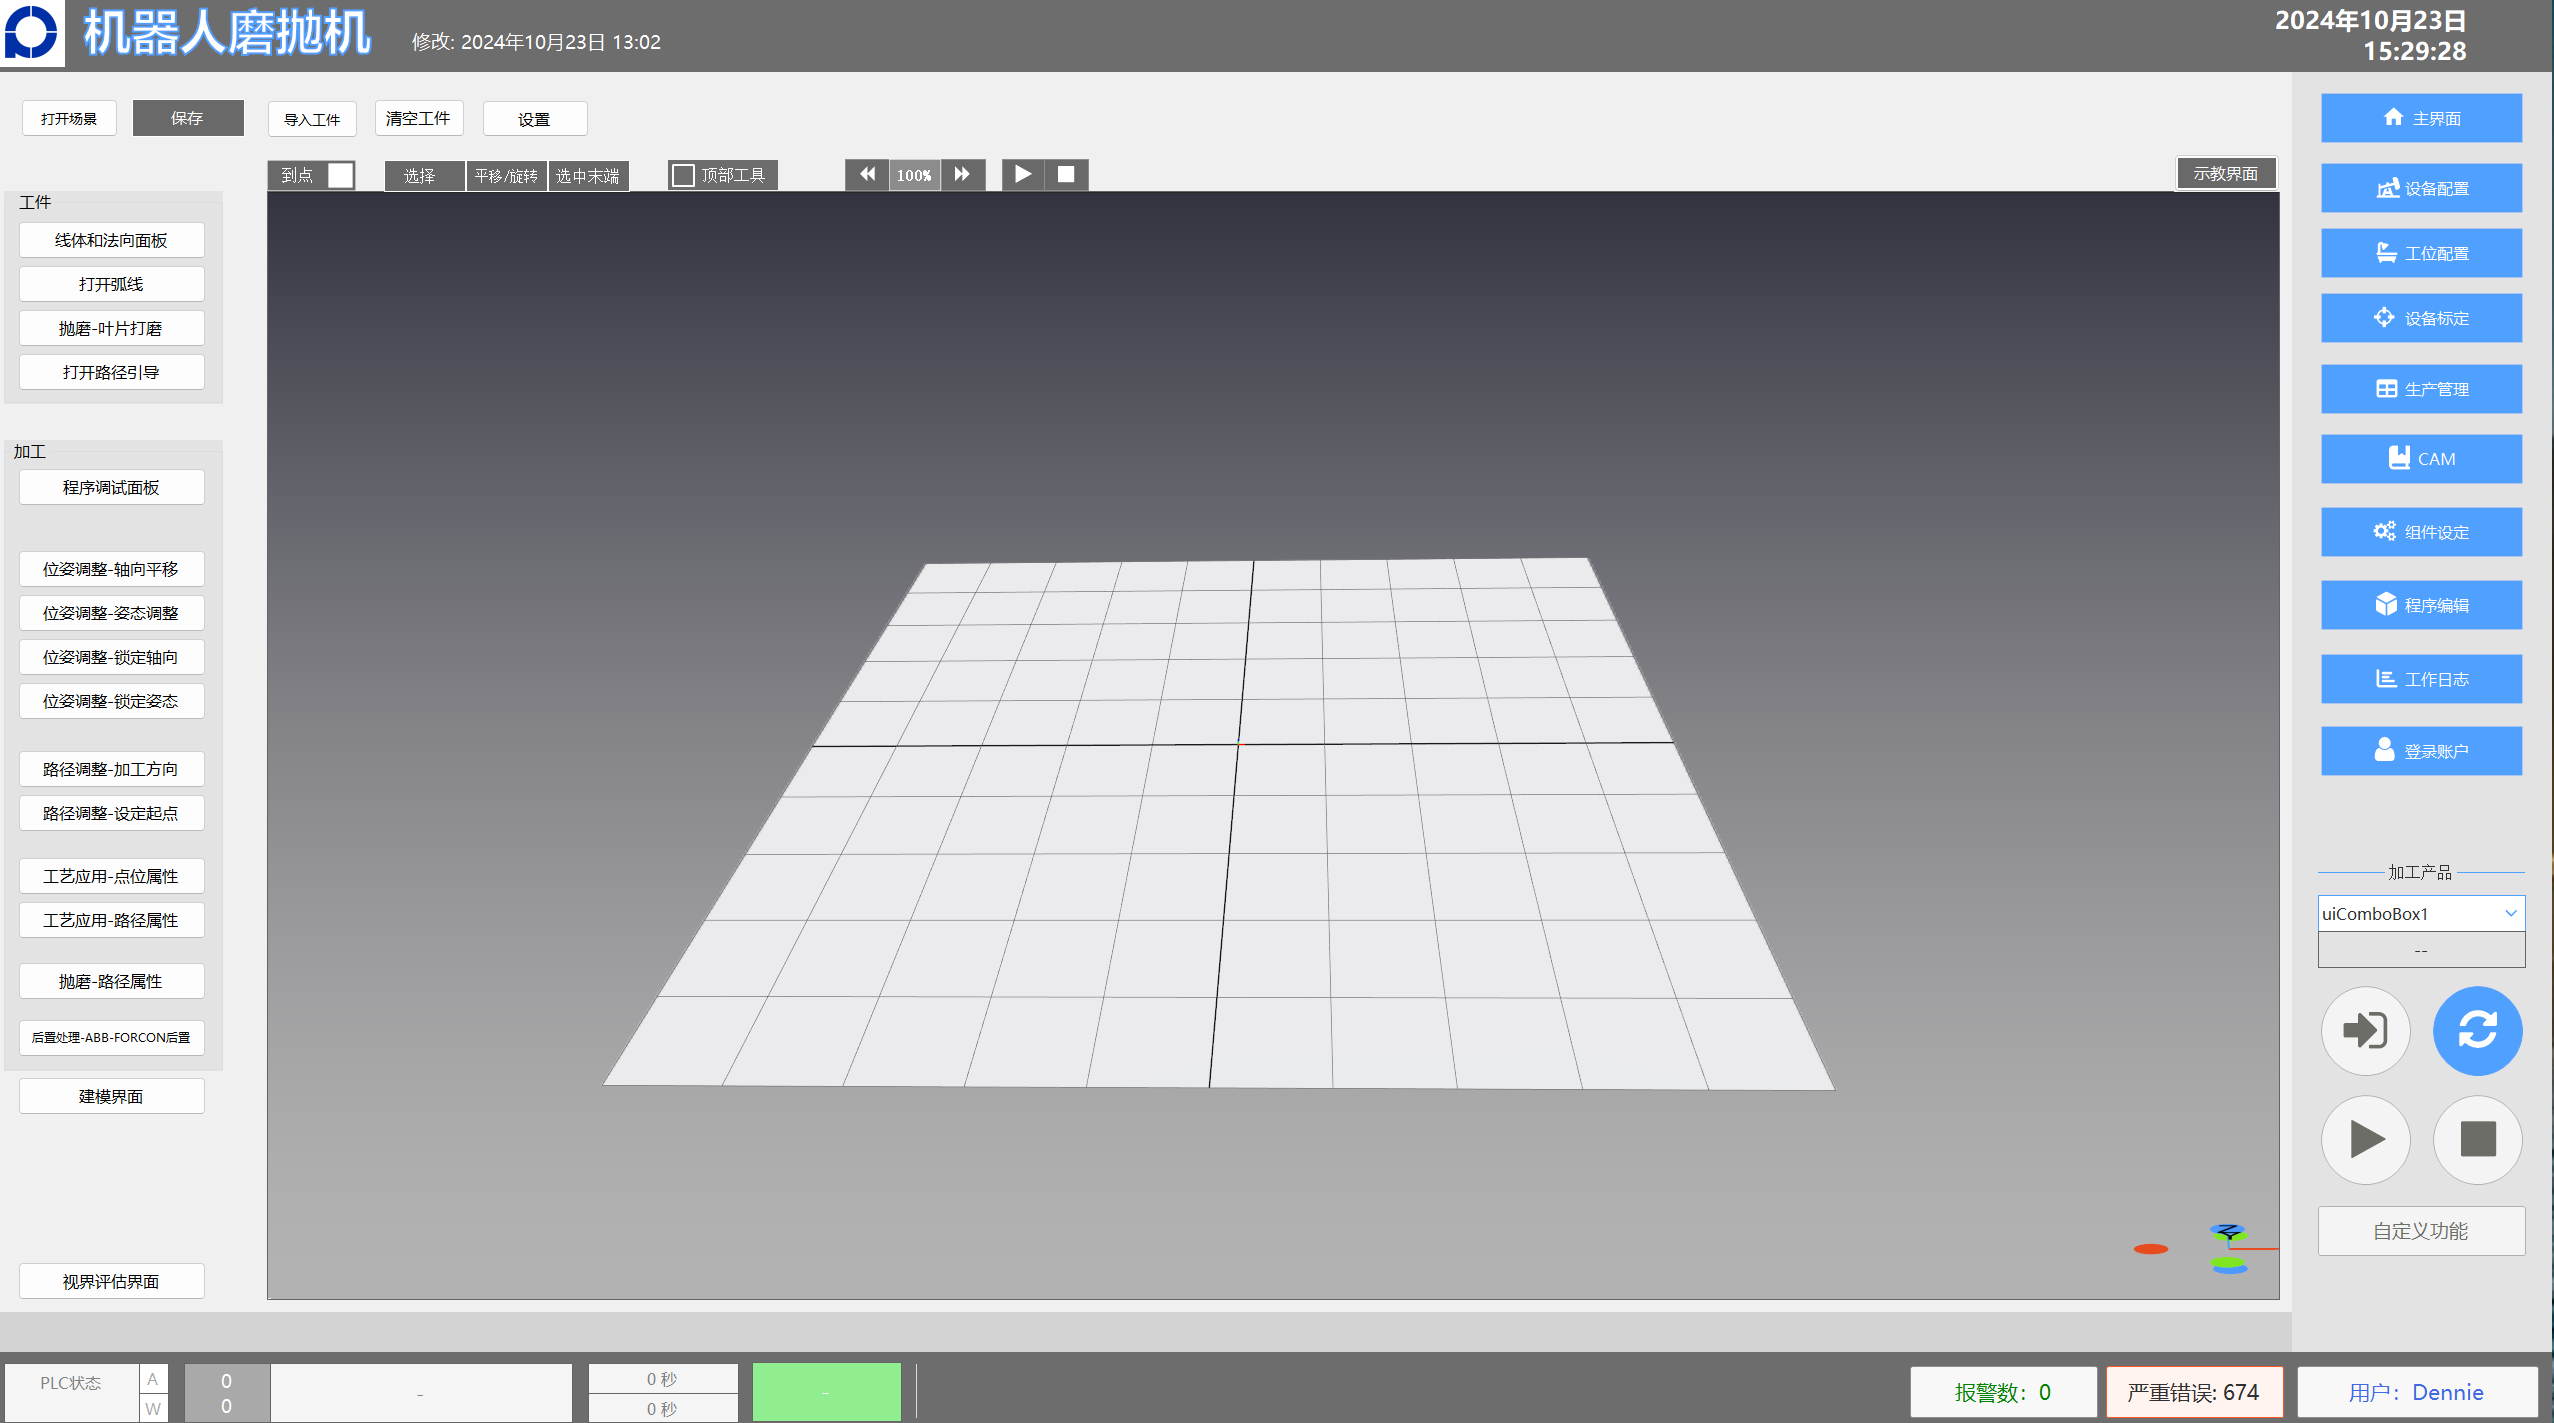Image resolution: width=2554 pixels, height=1423 pixels.
Task: Click 位姿调整-锁定轴向
Action: (111, 657)
